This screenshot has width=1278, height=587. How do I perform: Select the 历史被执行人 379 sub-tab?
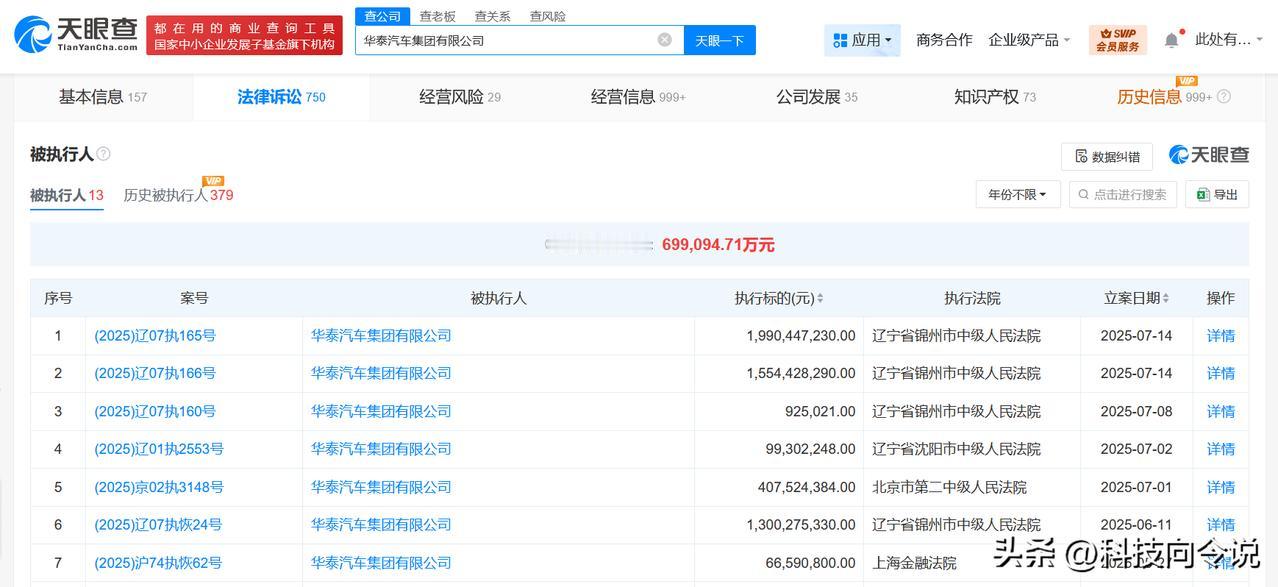(x=178, y=195)
